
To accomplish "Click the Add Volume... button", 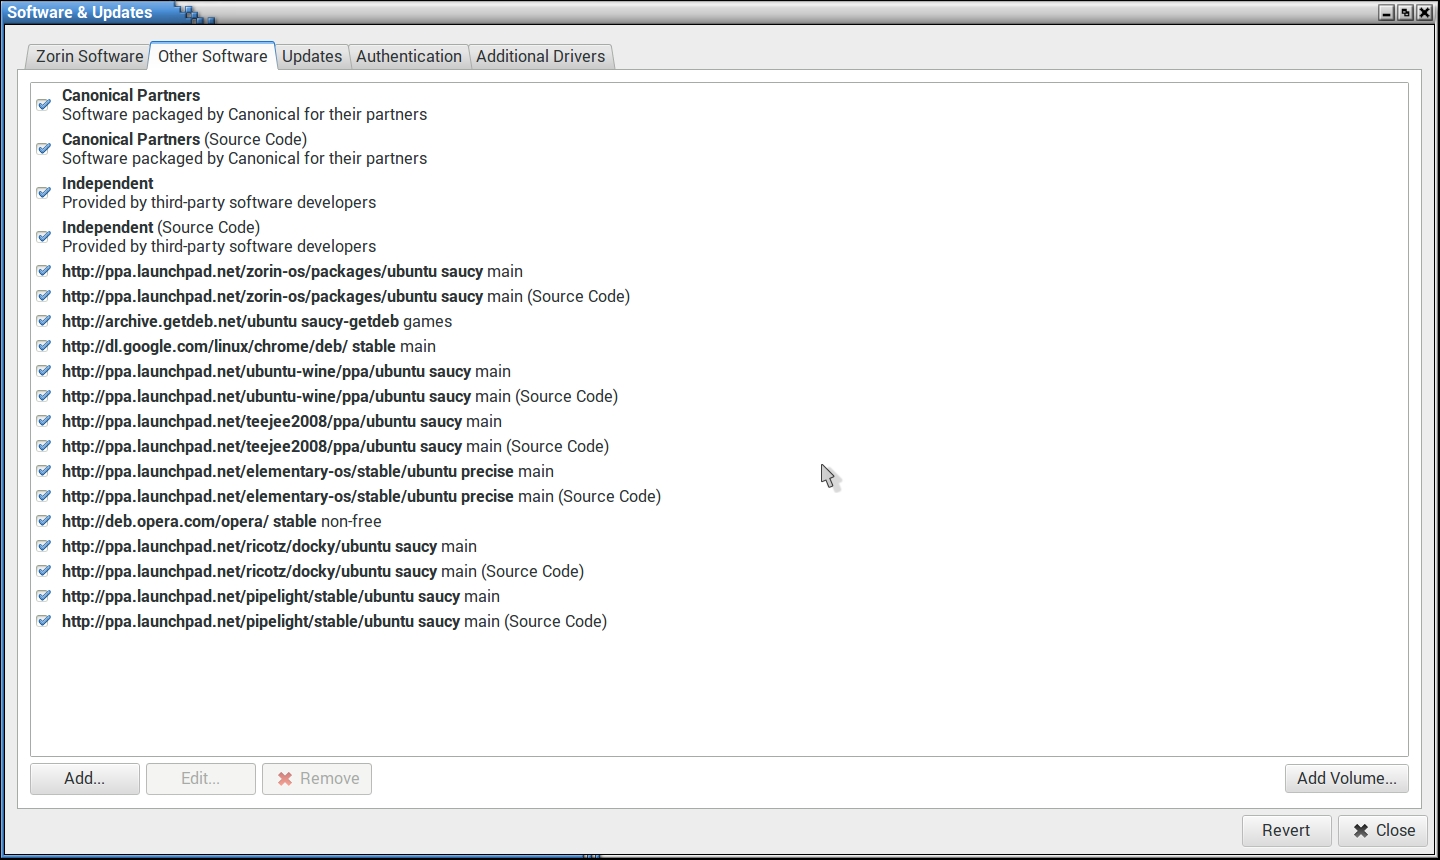I will pos(1346,778).
